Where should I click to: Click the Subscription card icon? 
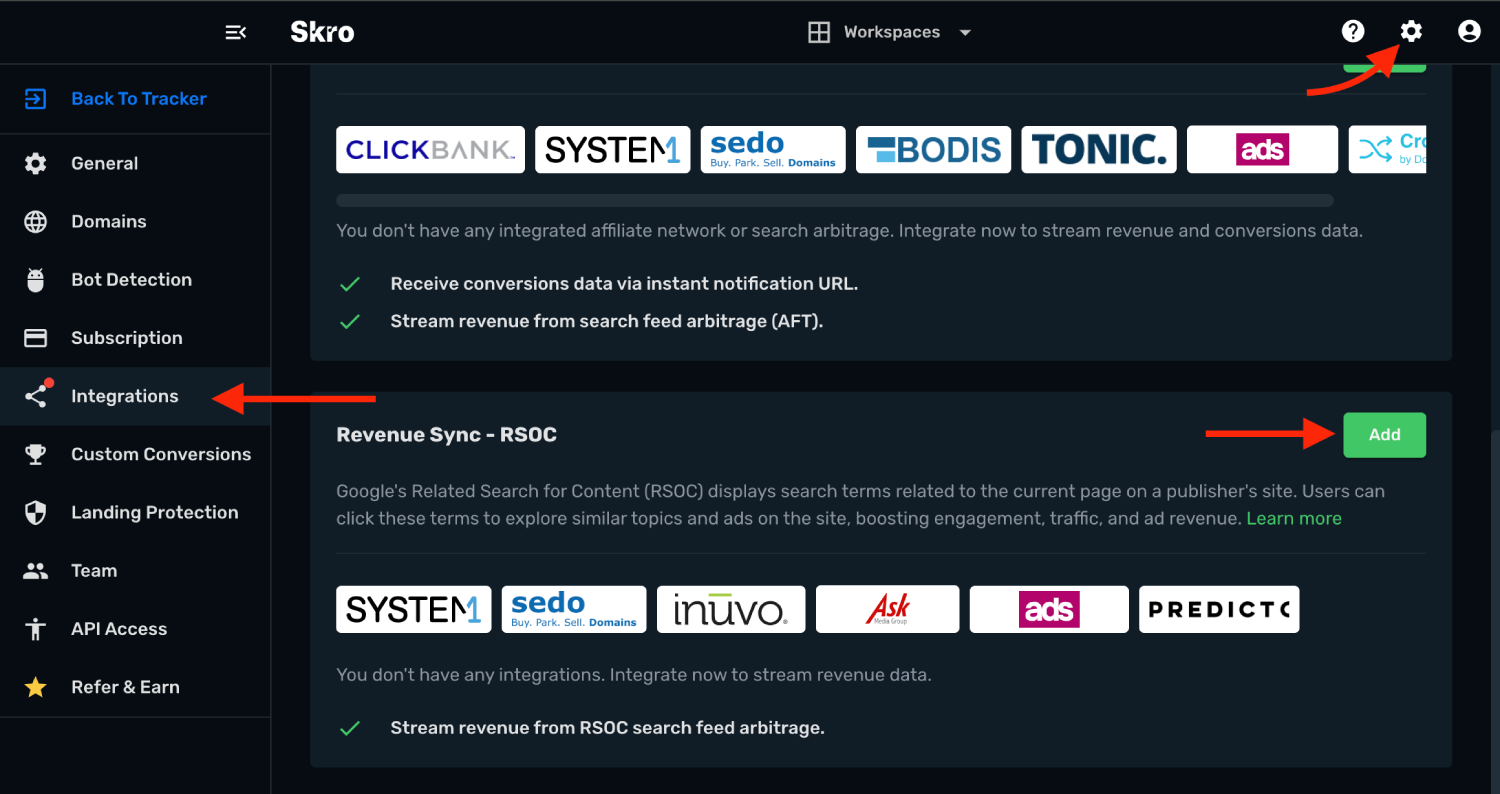tap(36, 338)
